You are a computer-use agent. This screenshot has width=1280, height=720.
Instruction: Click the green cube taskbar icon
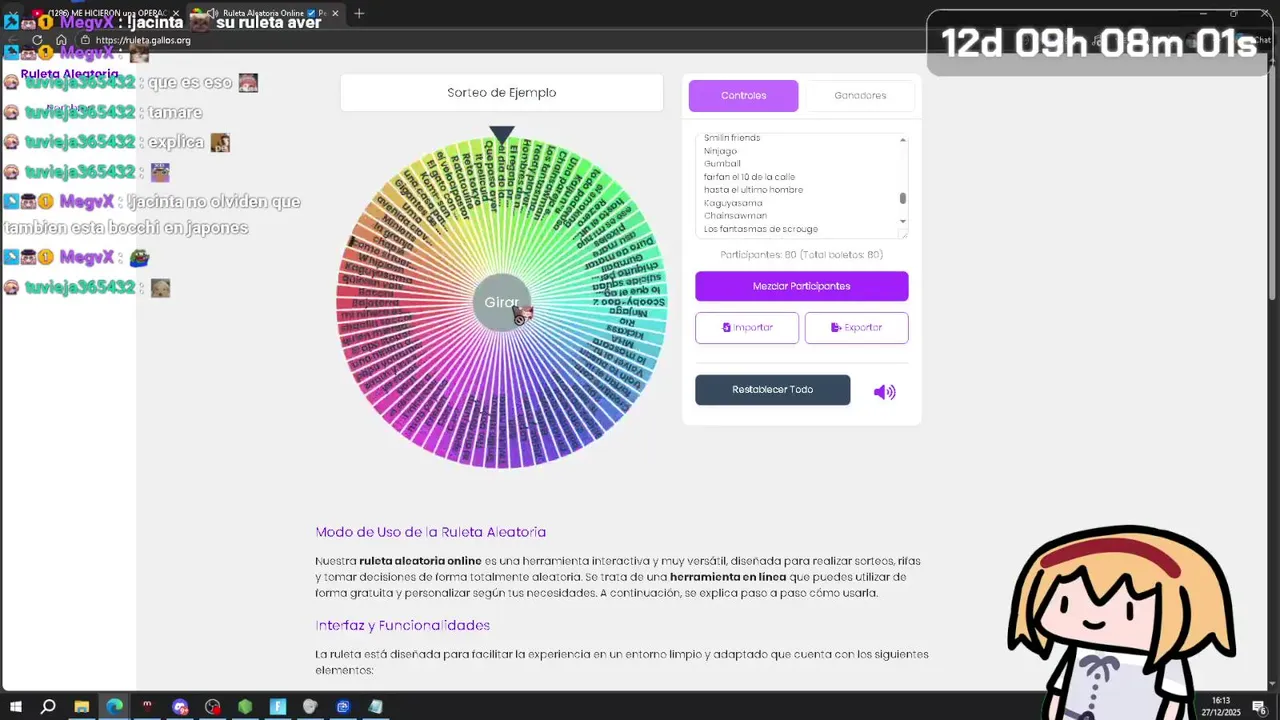pos(245,707)
